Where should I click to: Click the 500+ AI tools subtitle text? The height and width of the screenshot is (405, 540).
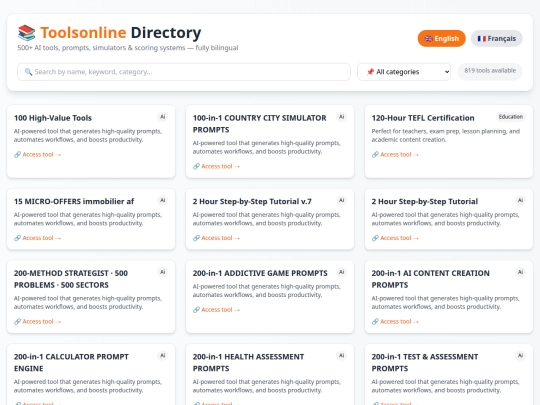(x=128, y=48)
